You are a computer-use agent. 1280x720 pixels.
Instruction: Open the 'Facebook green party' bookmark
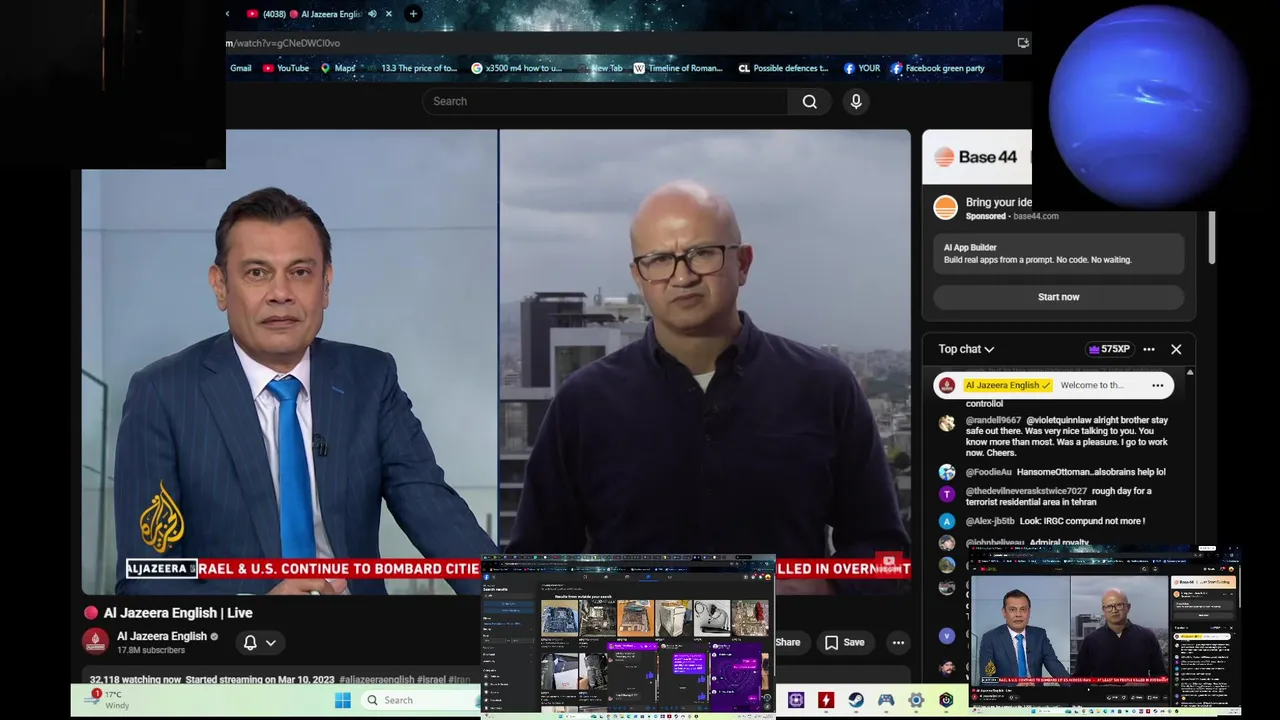tap(938, 68)
